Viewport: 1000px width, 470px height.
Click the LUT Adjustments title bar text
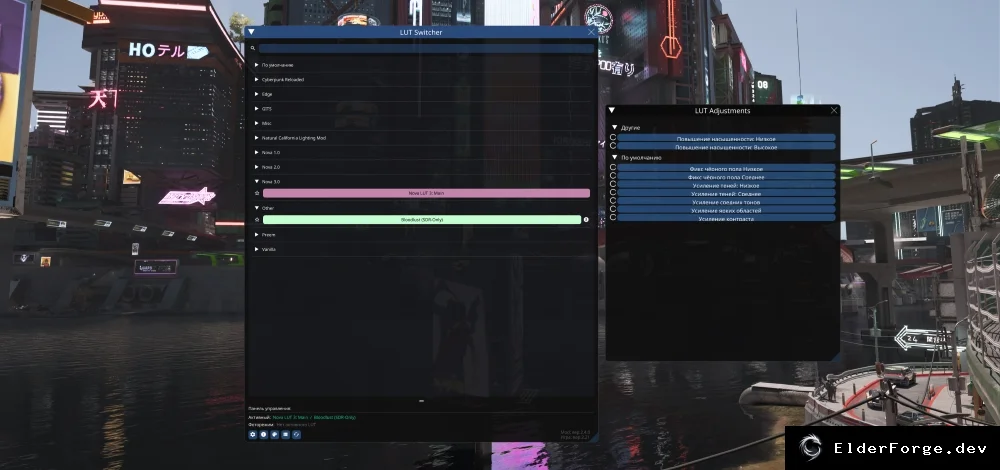(723, 110)
